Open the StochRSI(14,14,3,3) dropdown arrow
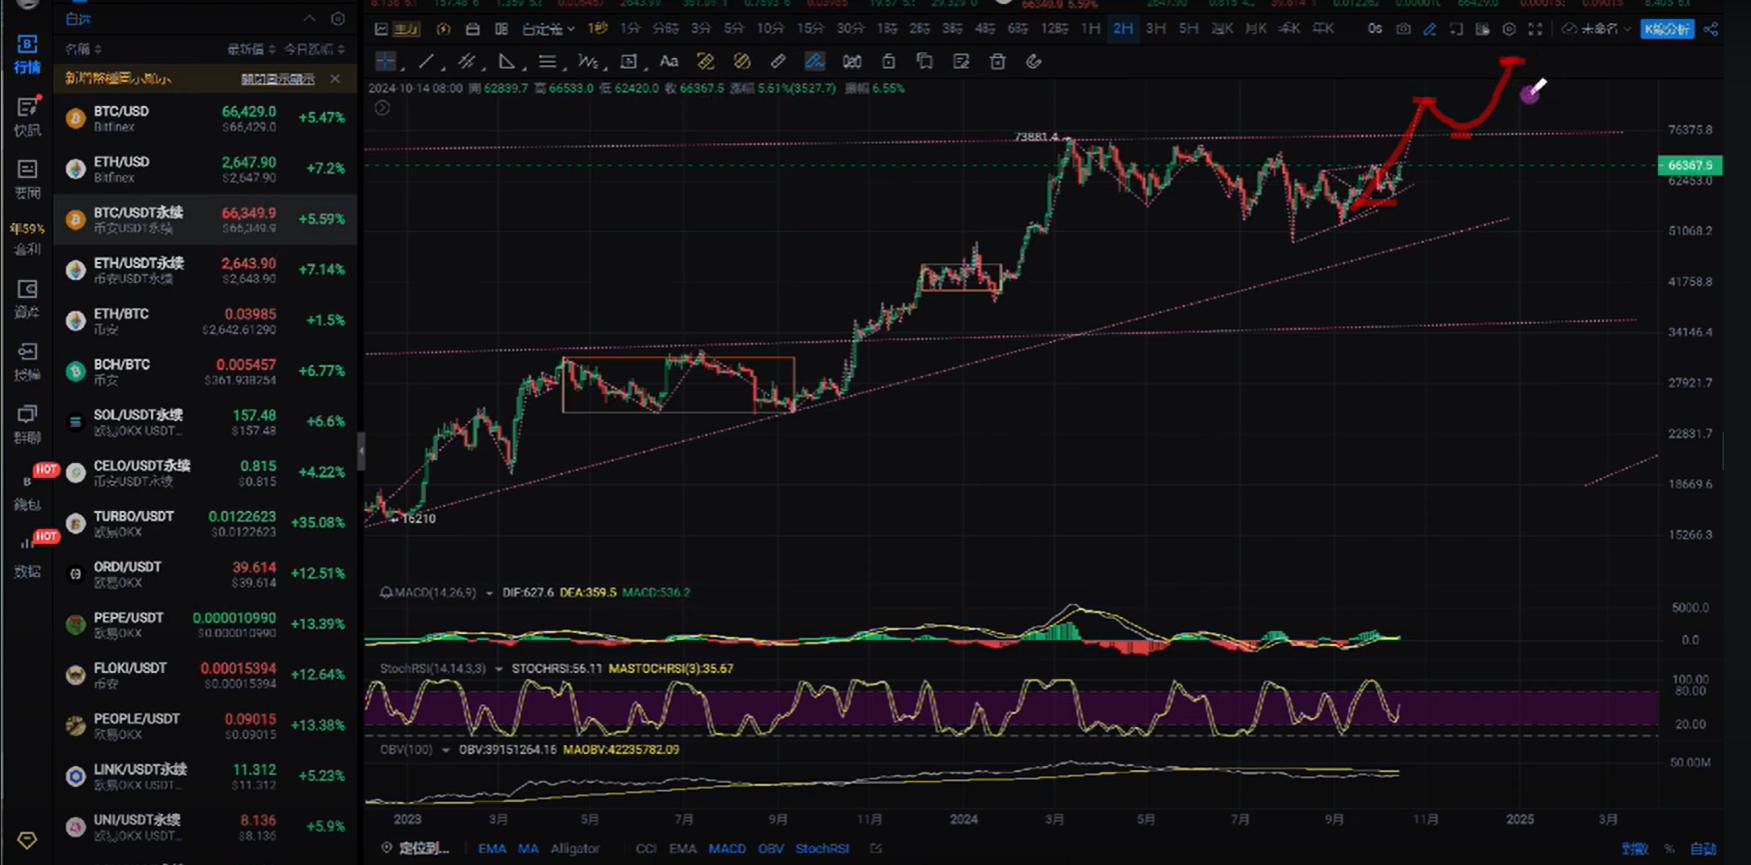1751x865 pixels. [x=498, y=669]
